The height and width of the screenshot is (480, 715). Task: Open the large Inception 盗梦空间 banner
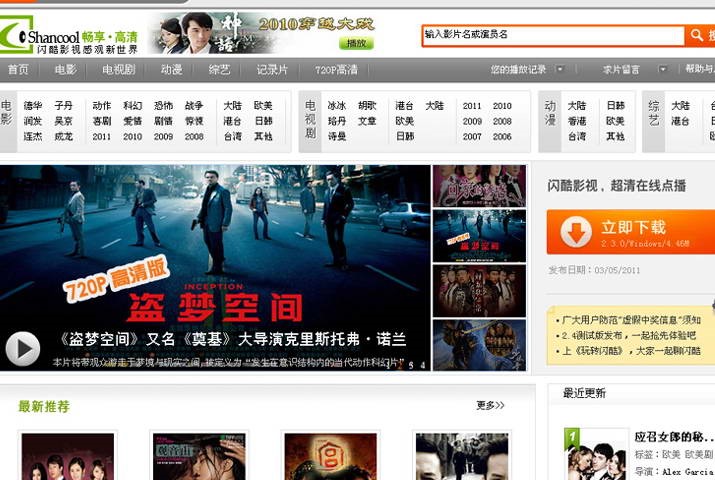point(215,268)
